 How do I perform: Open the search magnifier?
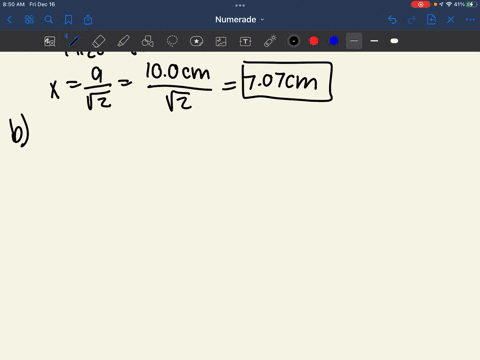(49, 20)
